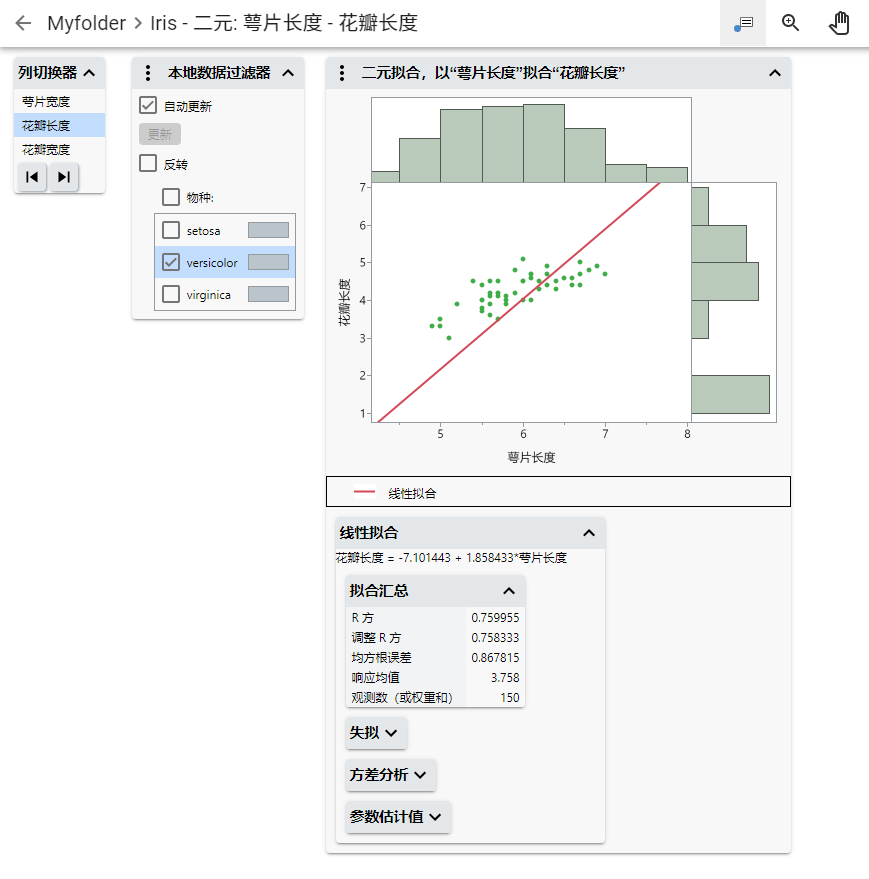Click the disabled 更新 button
This screenshot has width=869, height=879.
160,135
